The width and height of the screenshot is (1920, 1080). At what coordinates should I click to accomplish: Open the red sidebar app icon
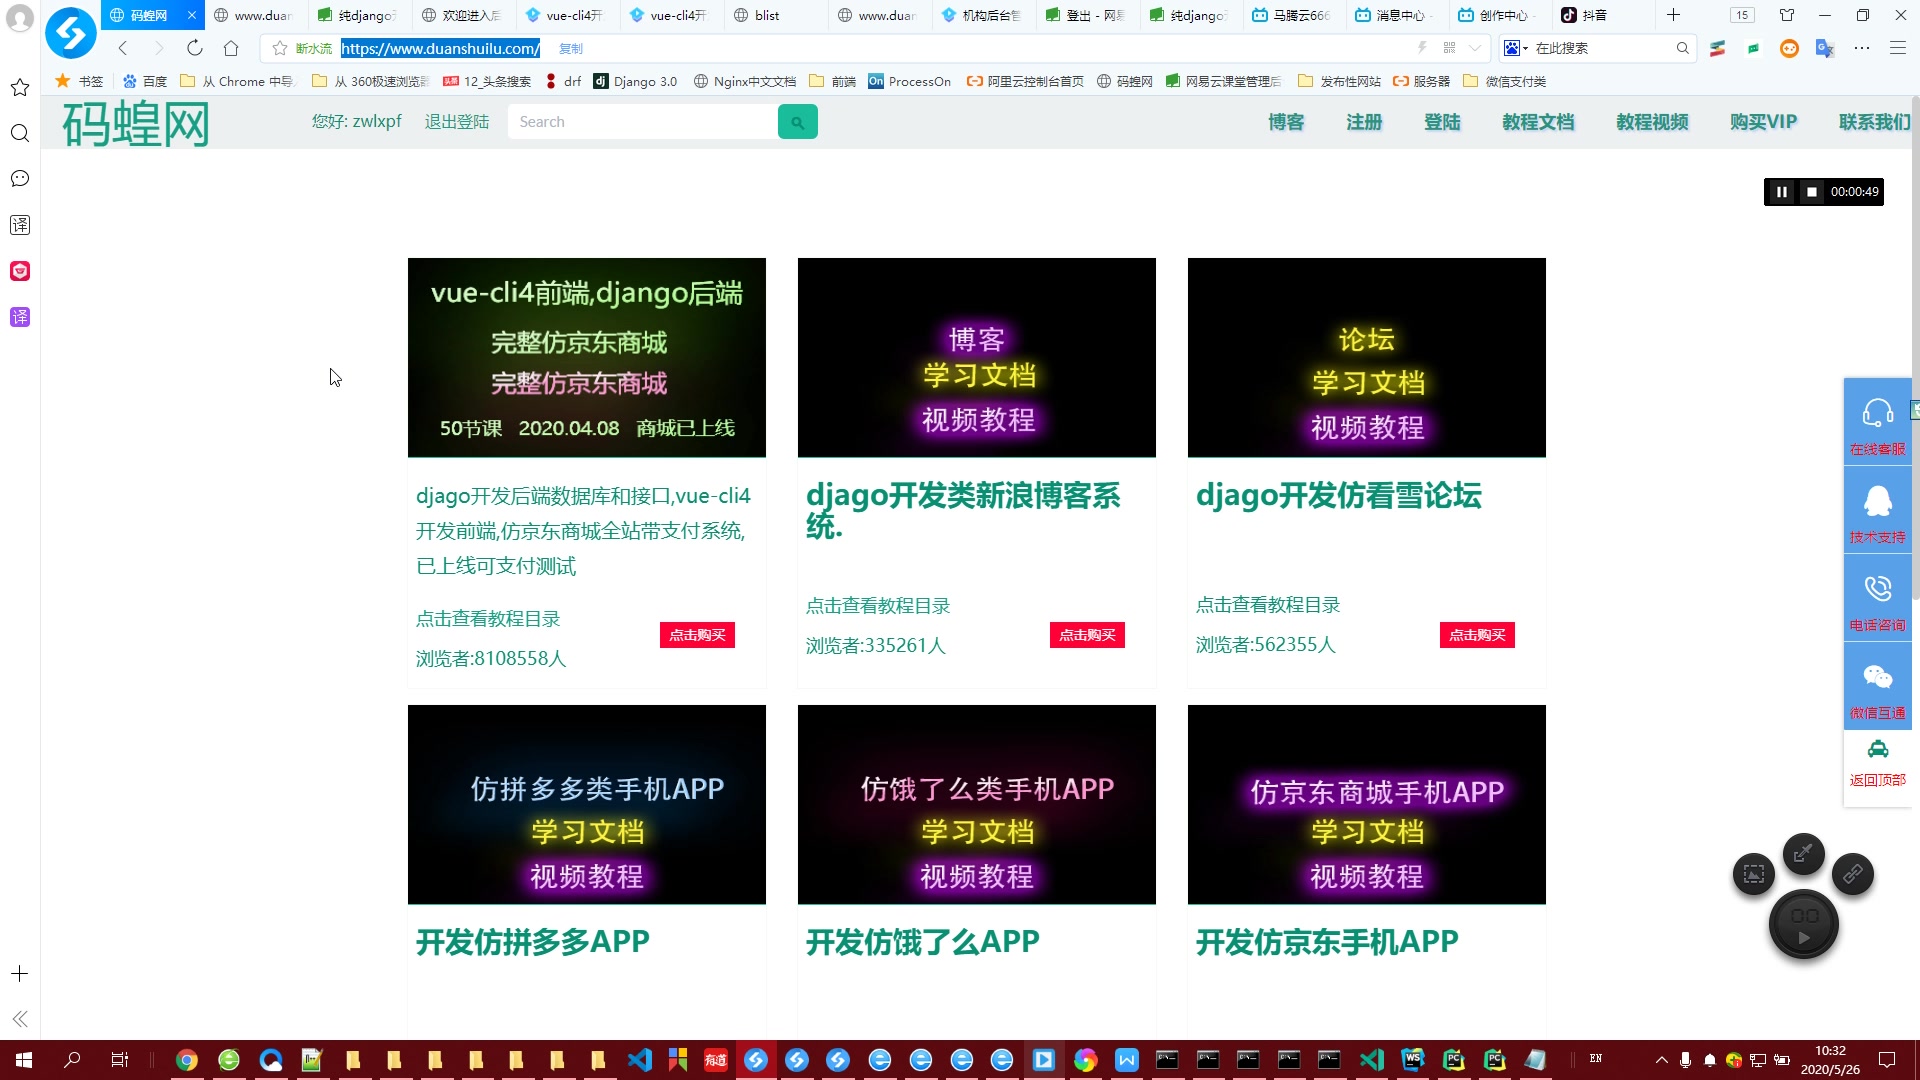(x=20, y=271)
